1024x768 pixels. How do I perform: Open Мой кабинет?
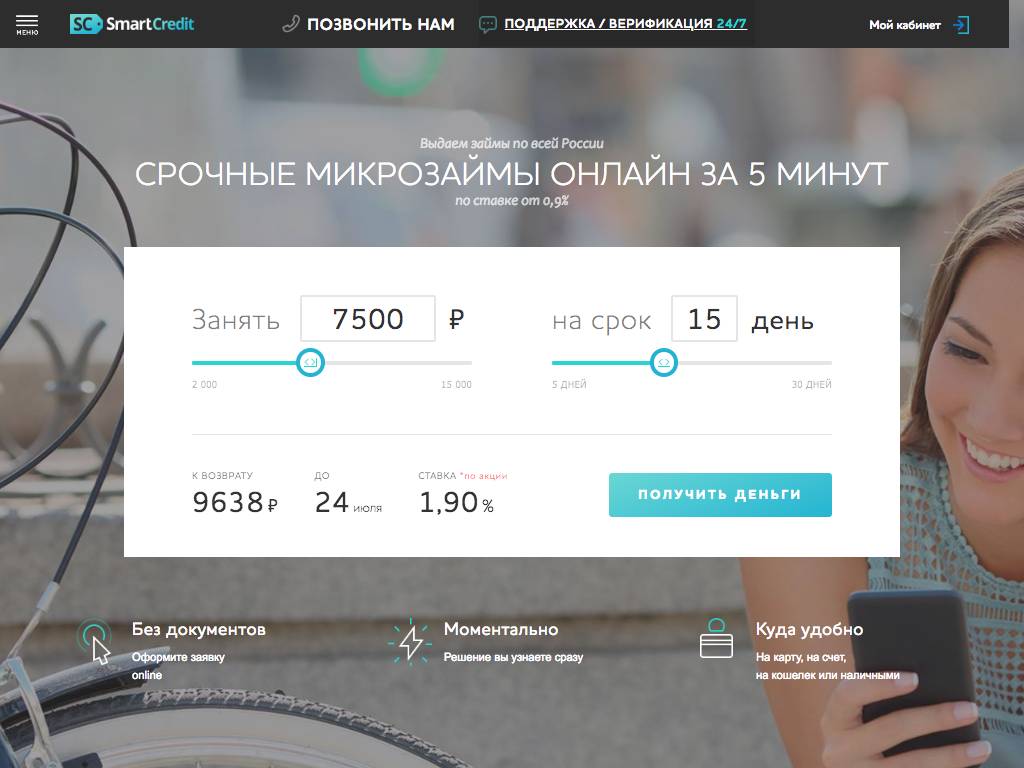pyautogui.click(x=904, y=25)
